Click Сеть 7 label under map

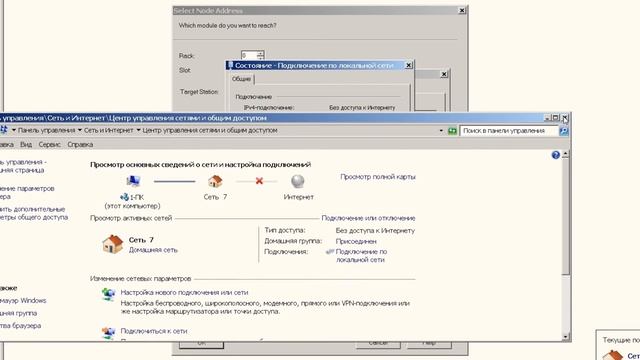coord(215,197)
